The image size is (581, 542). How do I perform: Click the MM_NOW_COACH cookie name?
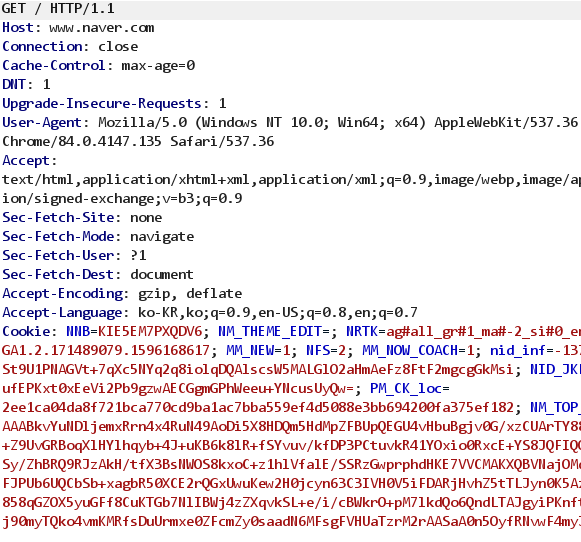410,350
